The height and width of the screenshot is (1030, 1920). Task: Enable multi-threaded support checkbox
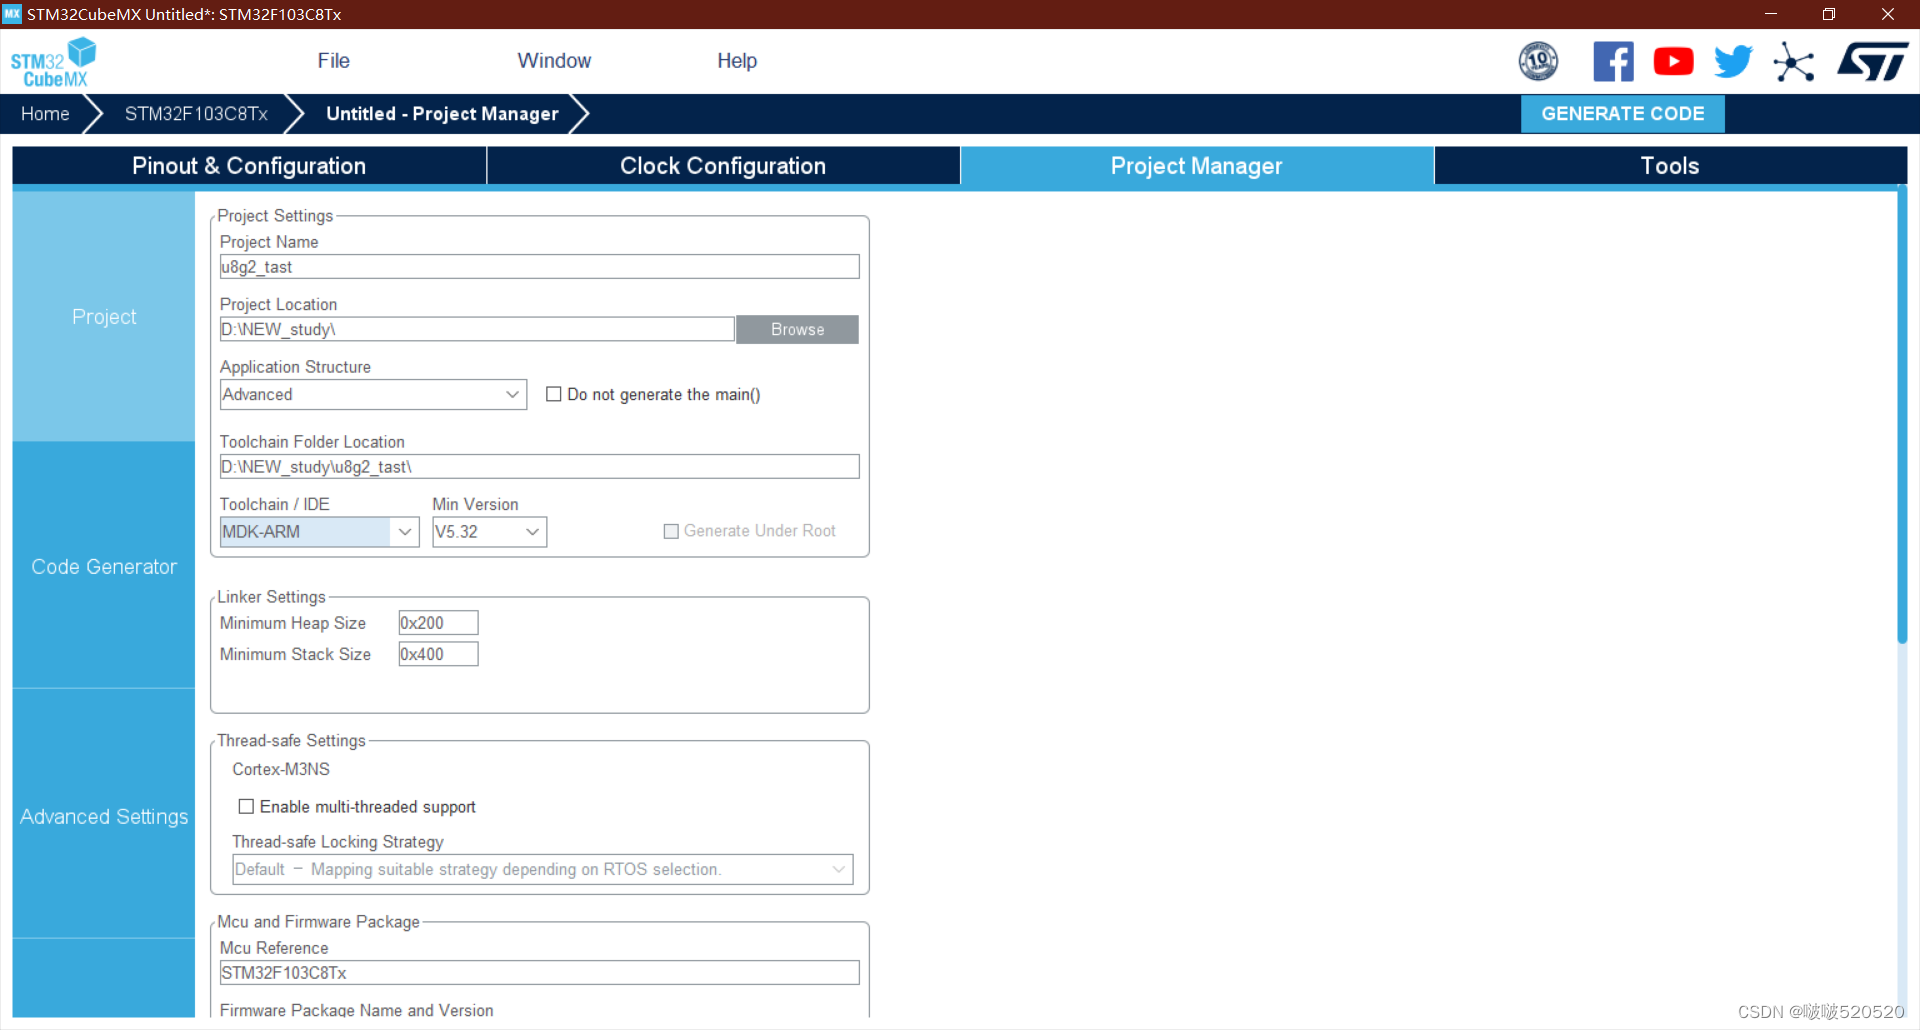coord(246,806)
